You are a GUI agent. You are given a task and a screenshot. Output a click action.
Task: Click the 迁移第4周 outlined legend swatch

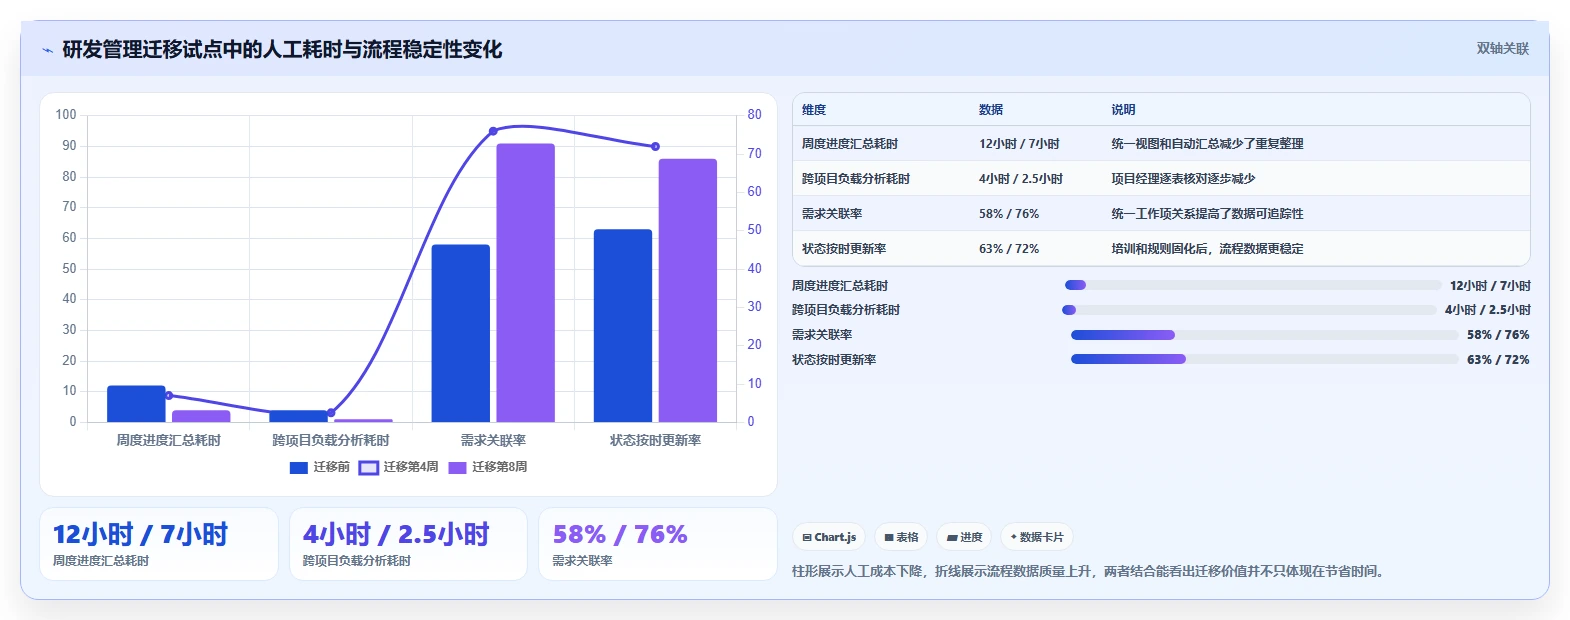368,467
